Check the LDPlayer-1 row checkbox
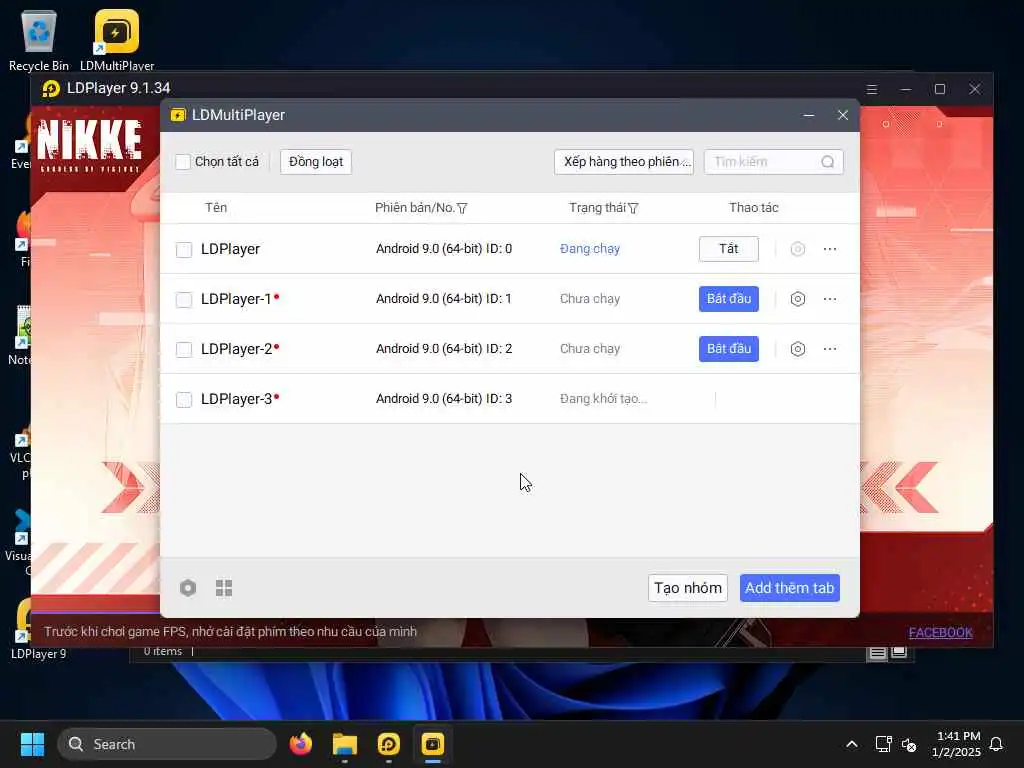1024x768 pixels. [x=184, y=300]
